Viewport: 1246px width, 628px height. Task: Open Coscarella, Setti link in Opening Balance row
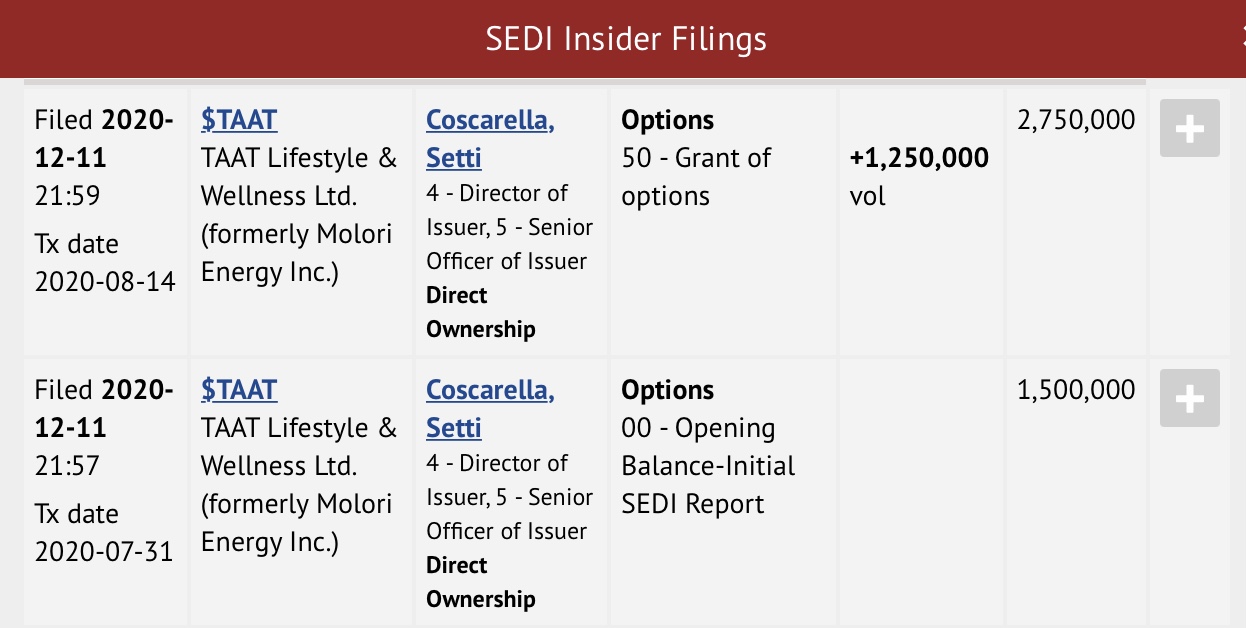[489, 408]
